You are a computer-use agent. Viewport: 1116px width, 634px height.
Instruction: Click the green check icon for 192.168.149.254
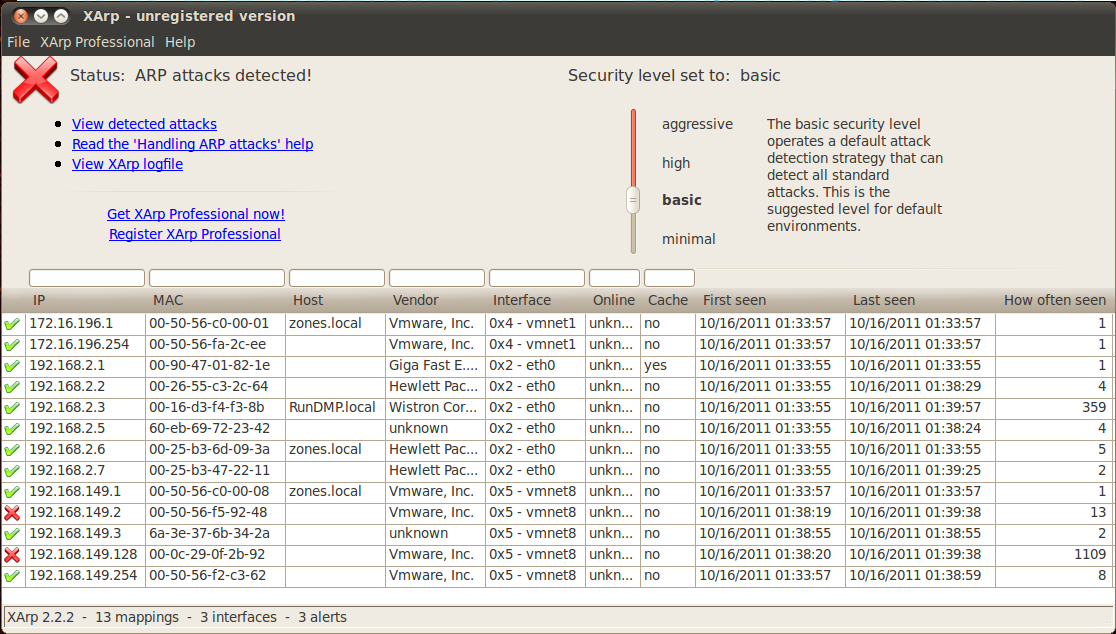pos(13,575)
